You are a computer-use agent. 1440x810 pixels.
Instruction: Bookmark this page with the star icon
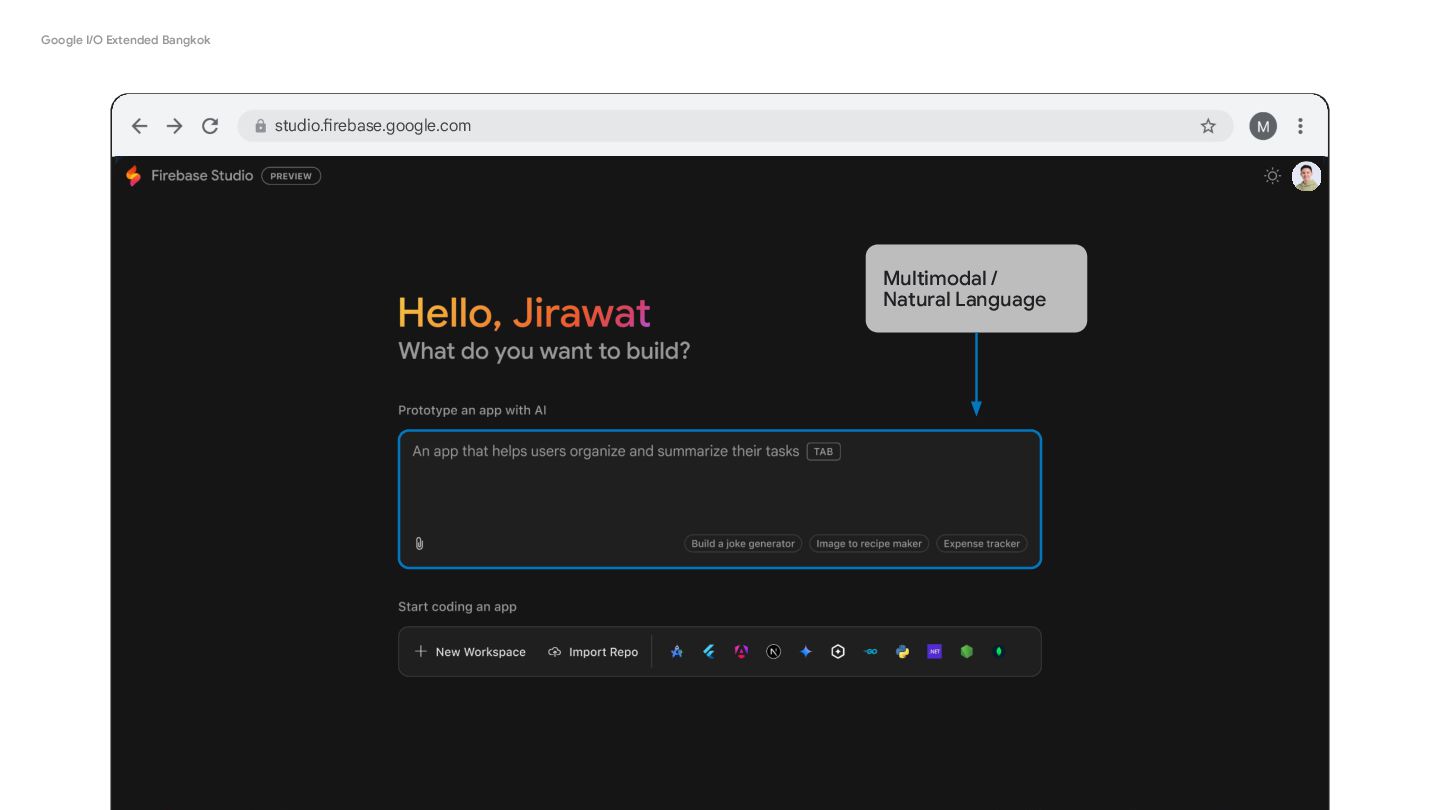tap(1208, 126)
